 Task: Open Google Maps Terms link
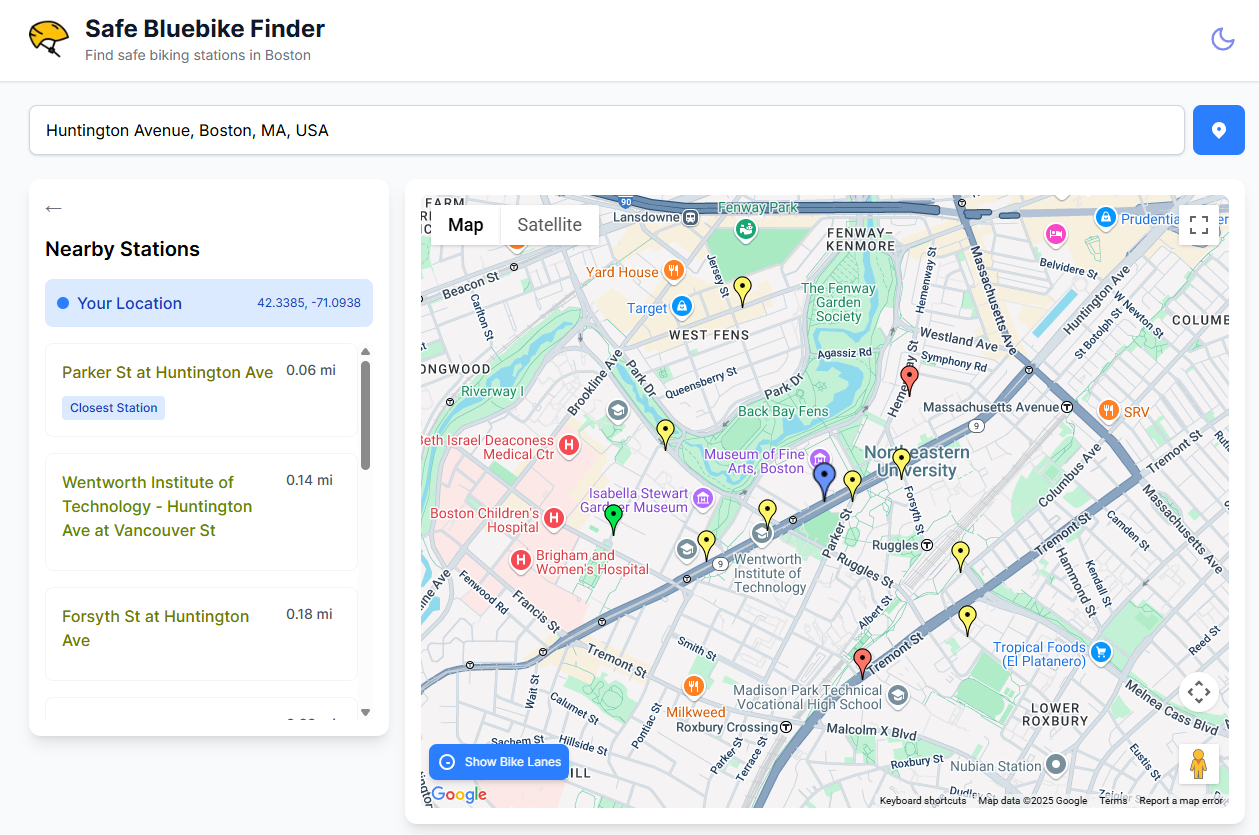click(1113, 800)
